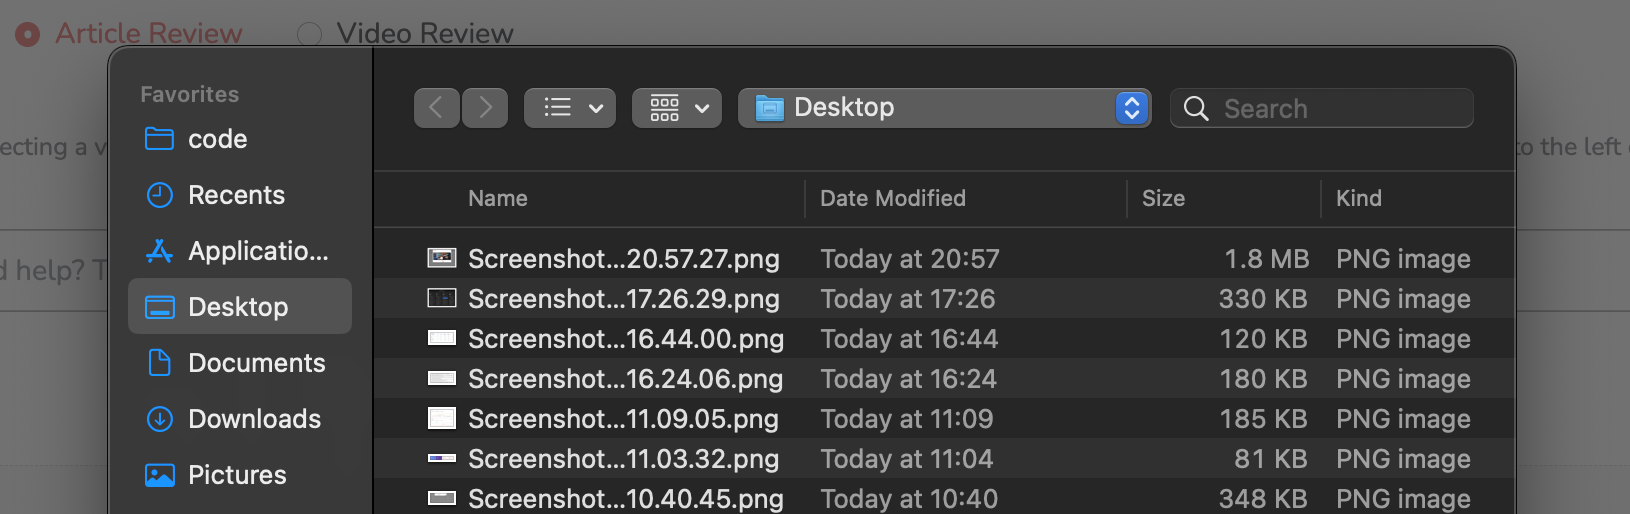Select the Article Review radio button
This screenshot has width=1630, height=514.
tap(28, 34)
